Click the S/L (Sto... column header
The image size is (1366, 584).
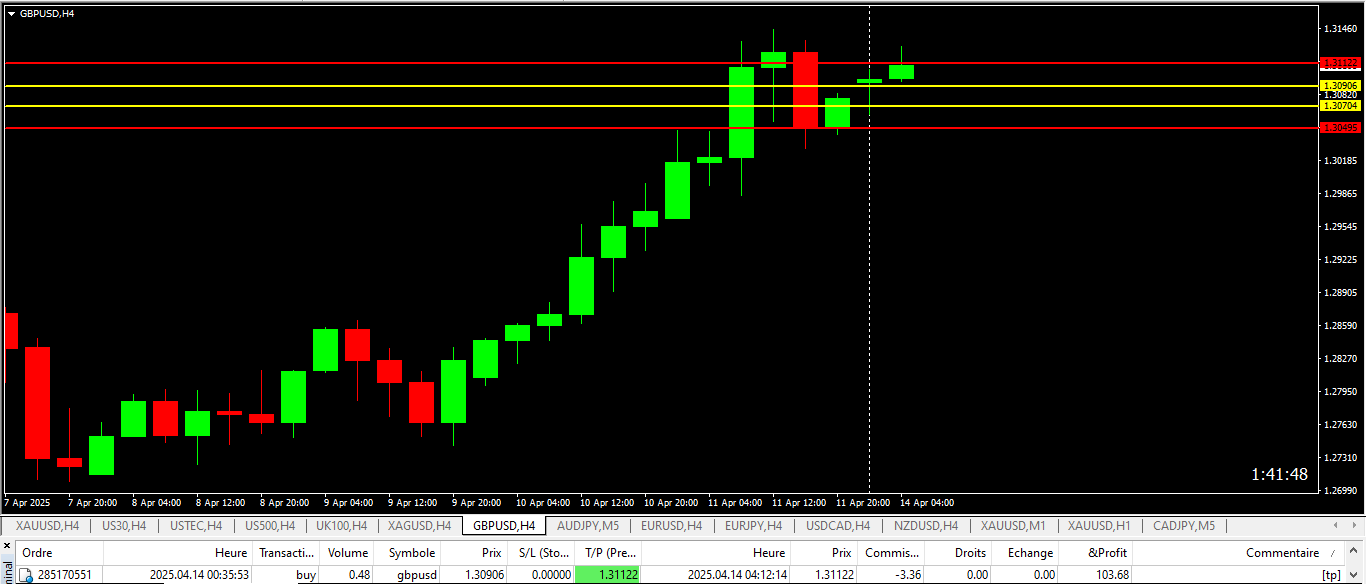541,553
